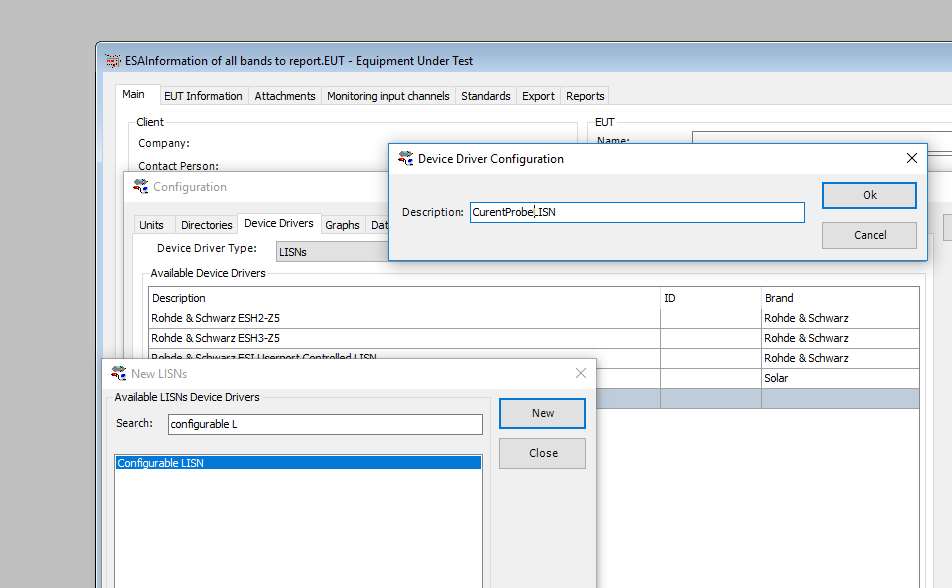Select the Rohde & Schwarz ESH2-Z5 row

click(x=400, y=318)
